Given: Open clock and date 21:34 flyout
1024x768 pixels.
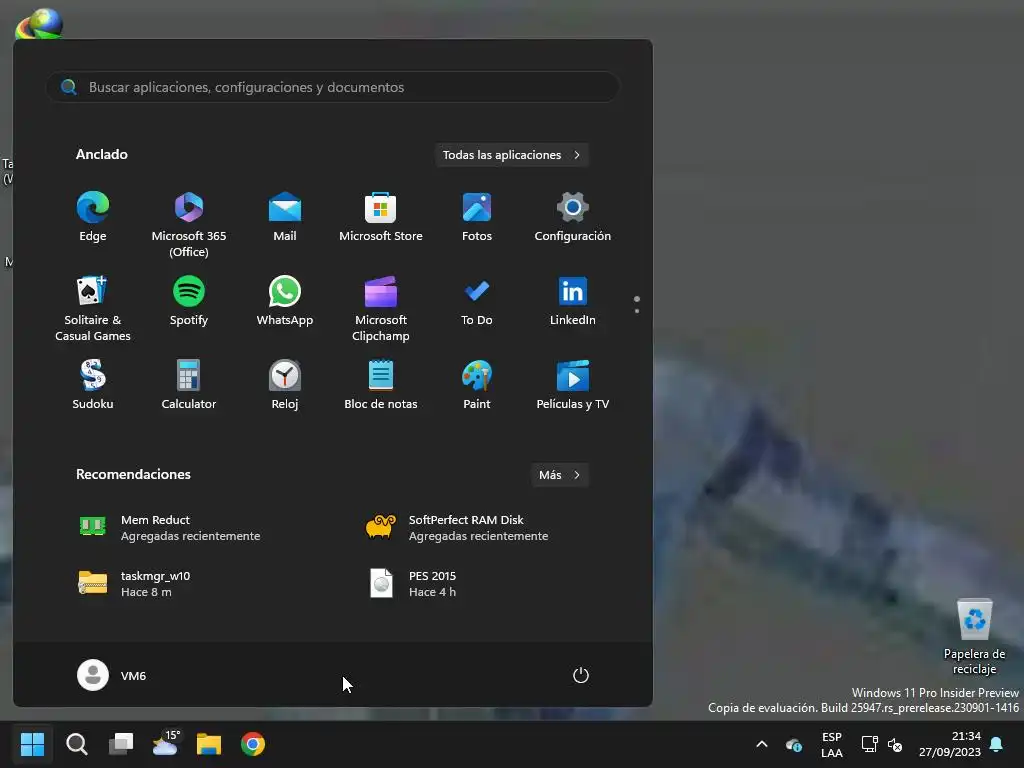Looking at the screenshot, I should pos(950,744).
